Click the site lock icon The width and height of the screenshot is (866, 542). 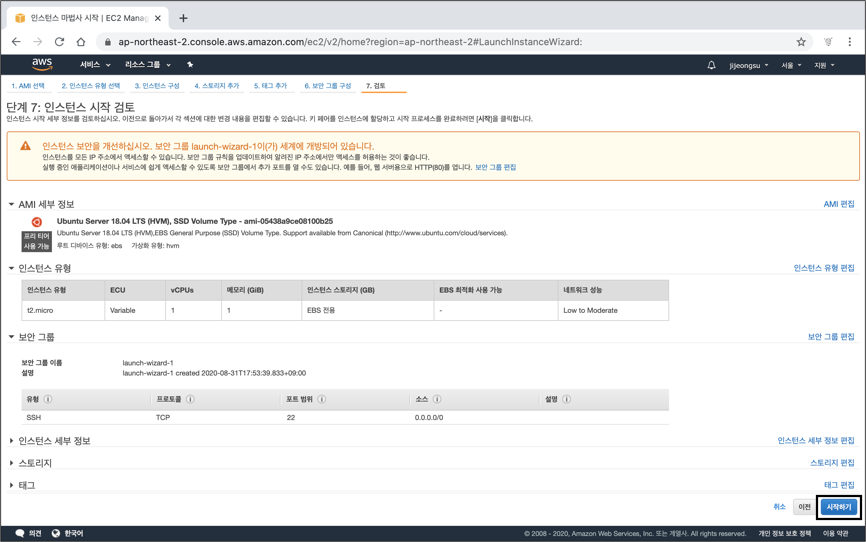click(x=108, y=42)
